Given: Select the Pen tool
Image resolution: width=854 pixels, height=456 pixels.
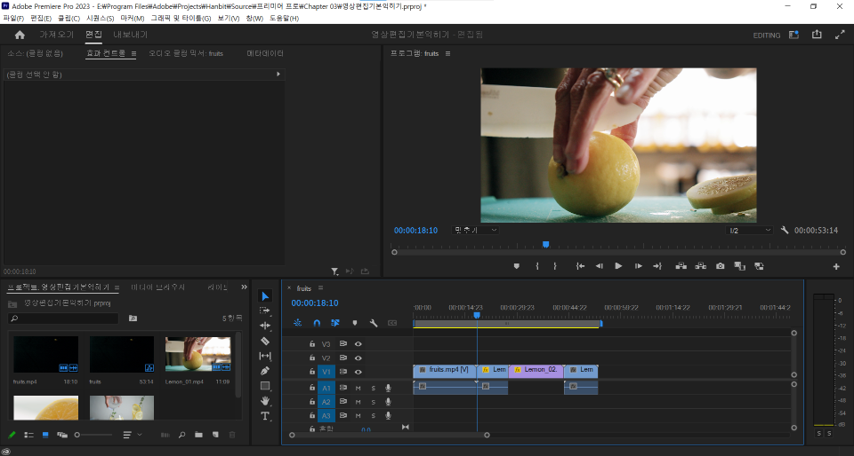Looking at the screenshot, I should click(x=265, y=371).
